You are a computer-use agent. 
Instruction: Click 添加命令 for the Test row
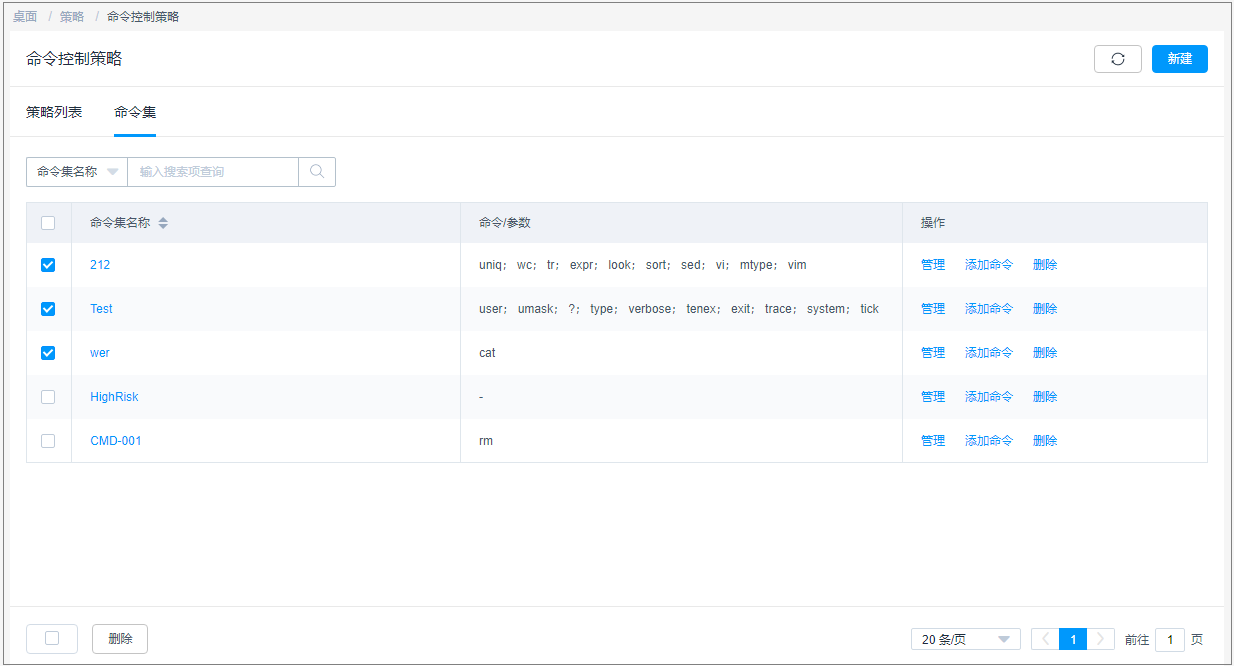point(988,309)
